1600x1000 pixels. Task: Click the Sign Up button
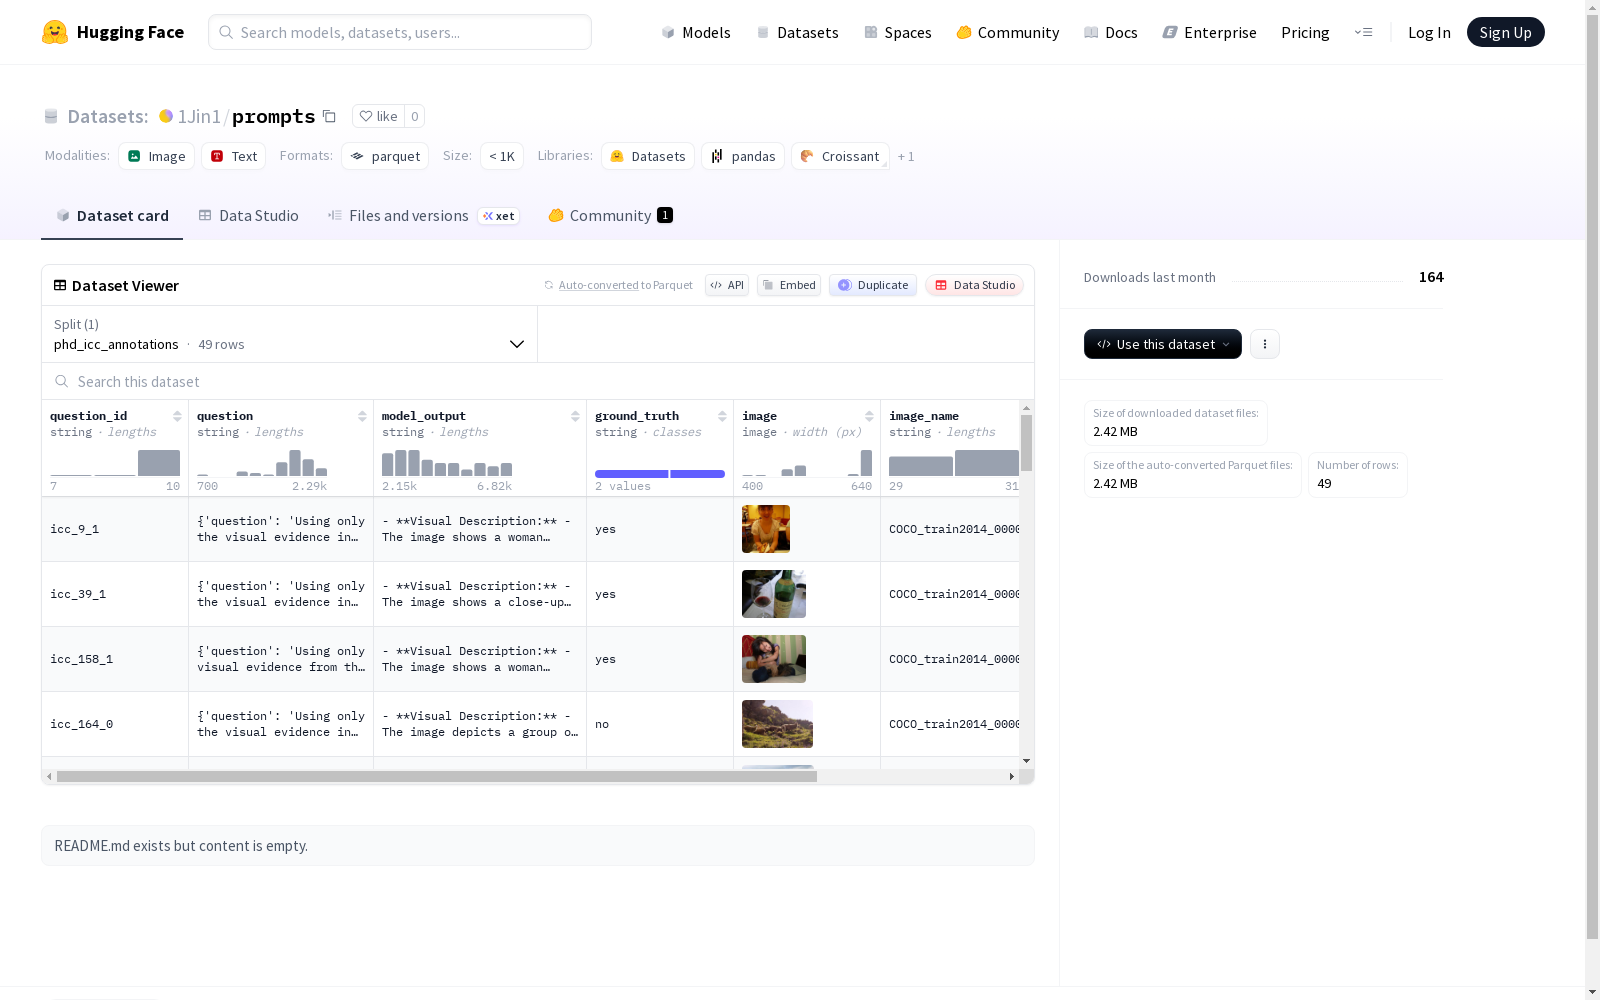(x=1505, y=32)
